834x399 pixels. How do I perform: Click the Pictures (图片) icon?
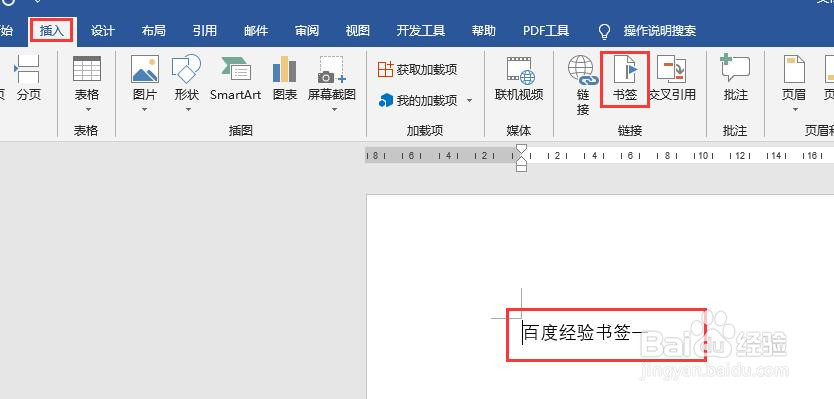[145, 69]
